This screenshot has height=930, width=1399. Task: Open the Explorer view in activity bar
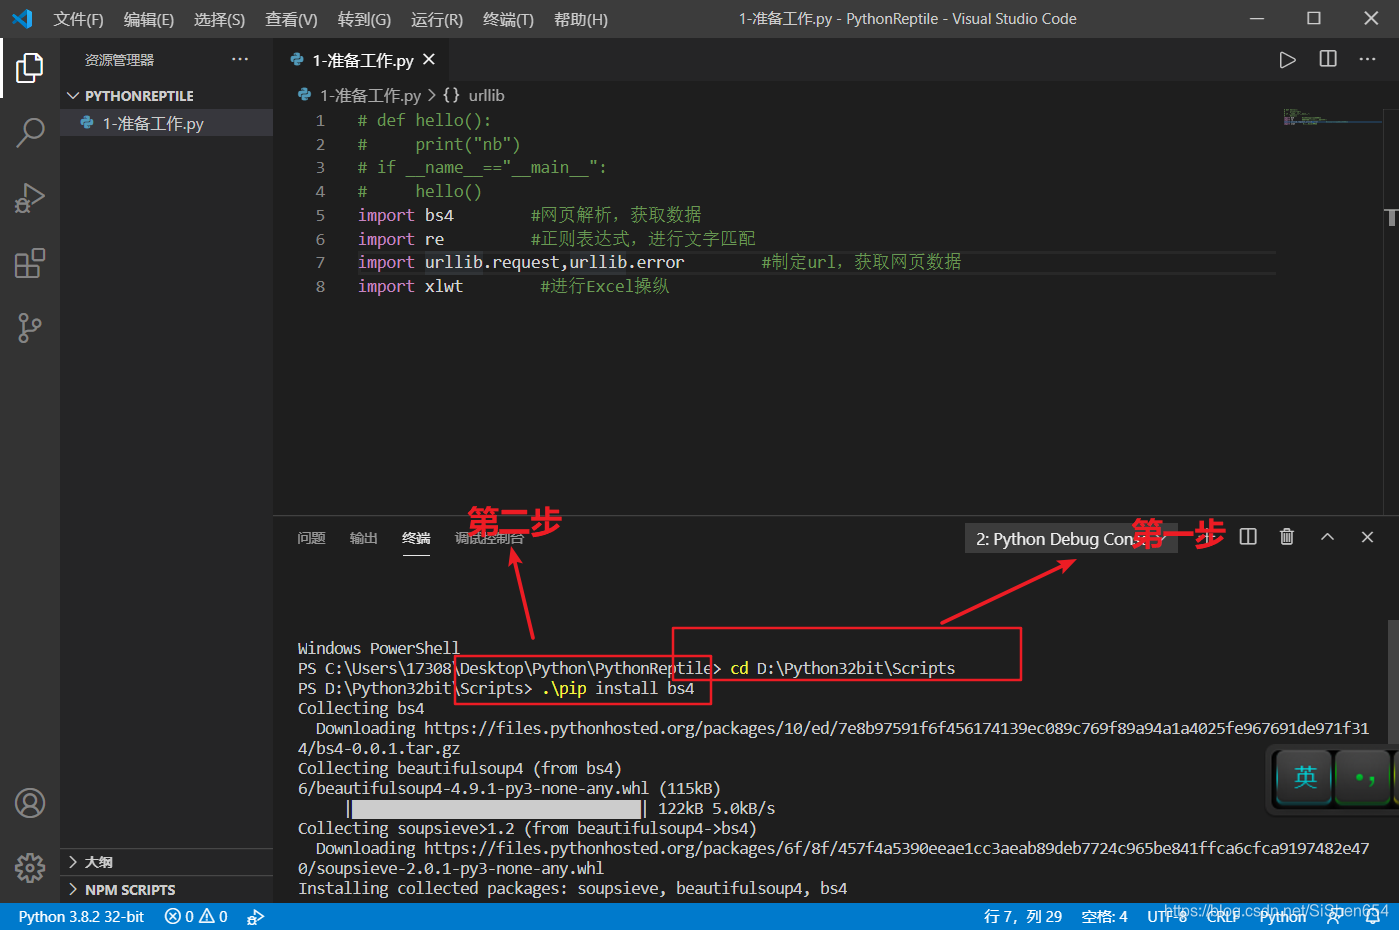tap(30, 68)
